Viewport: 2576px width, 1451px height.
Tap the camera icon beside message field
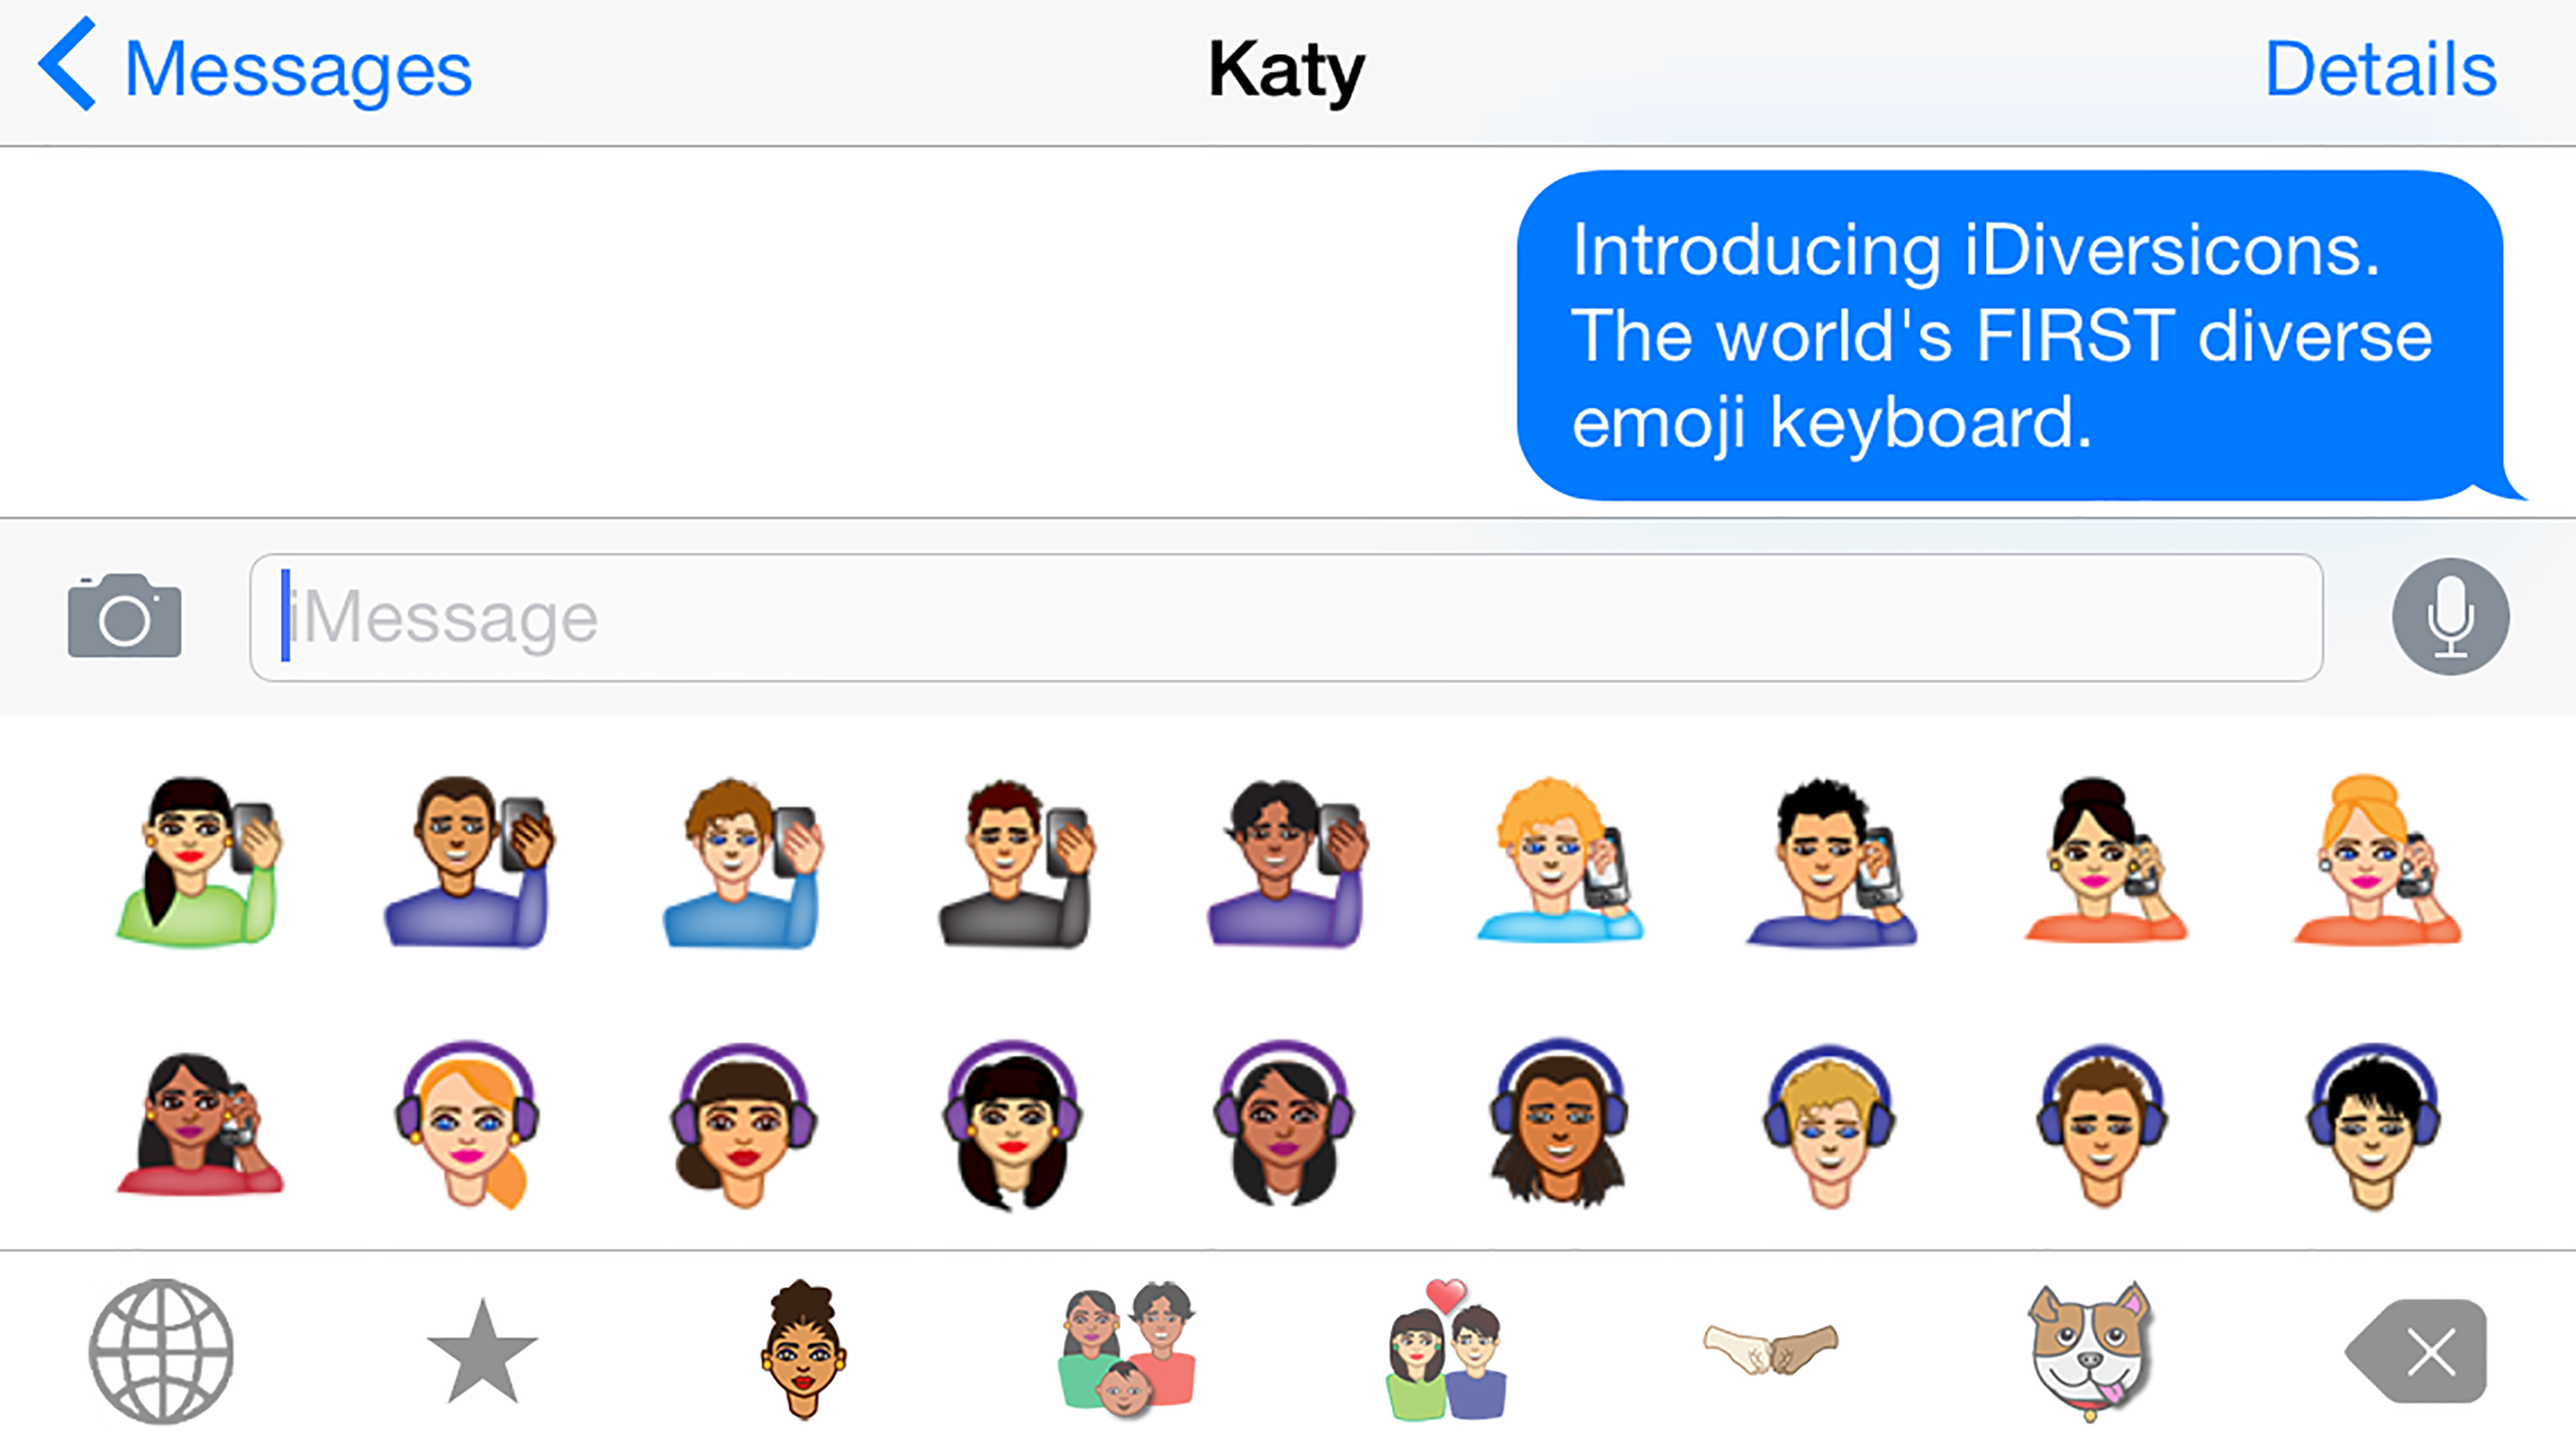coord(125,616)
